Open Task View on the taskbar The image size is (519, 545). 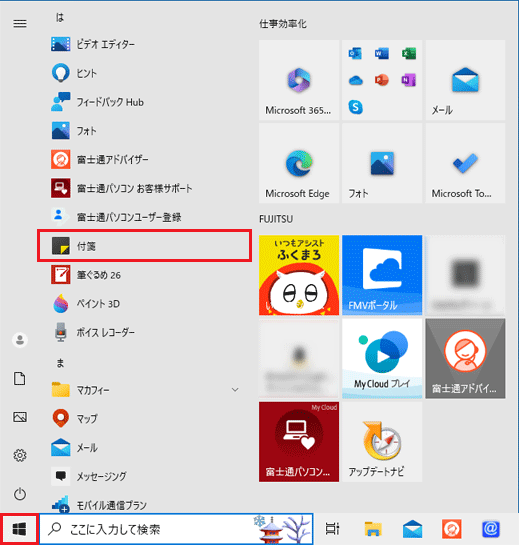click(x=332, y=529)
